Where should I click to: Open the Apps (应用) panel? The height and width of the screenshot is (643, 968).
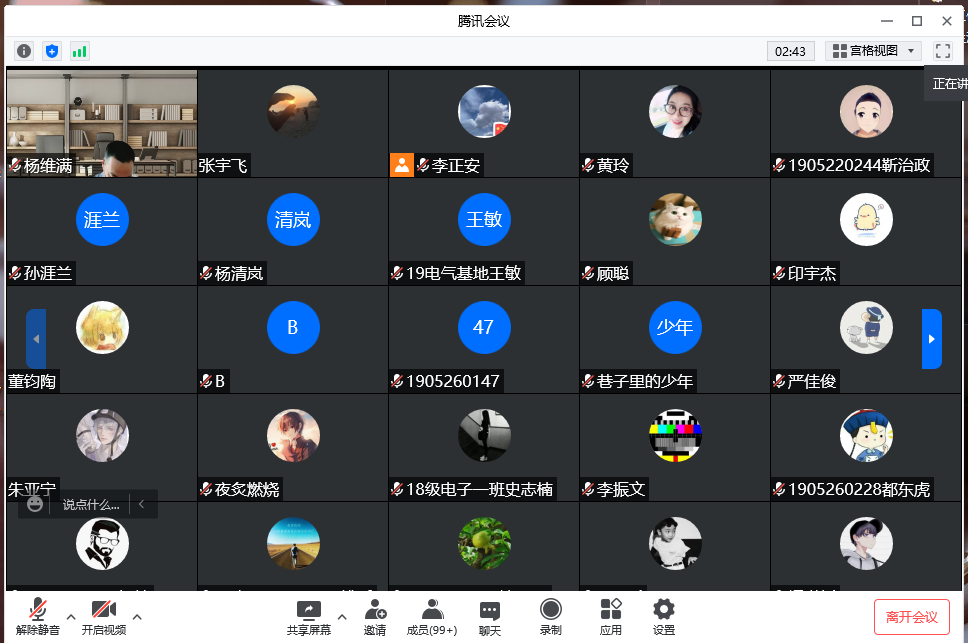coord(611,616)
